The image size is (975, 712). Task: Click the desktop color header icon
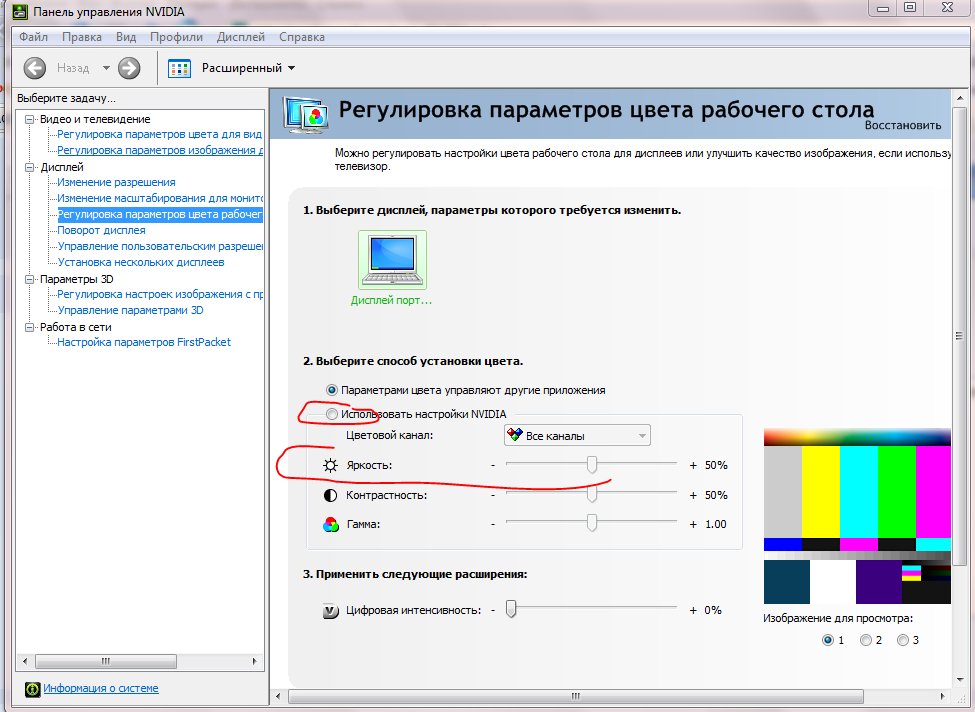coord(305,115)
